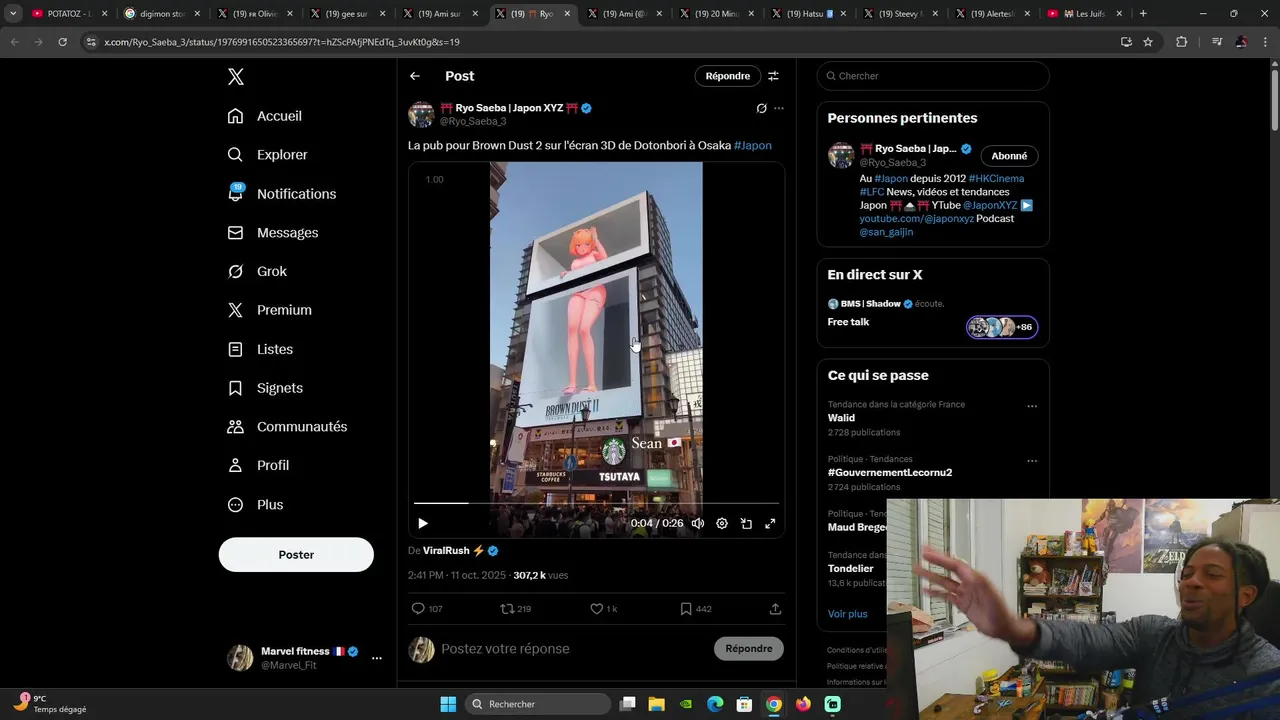This screenshot has height=720, width=1280.
Task: Open video settings gear
Action: (722, 523)
